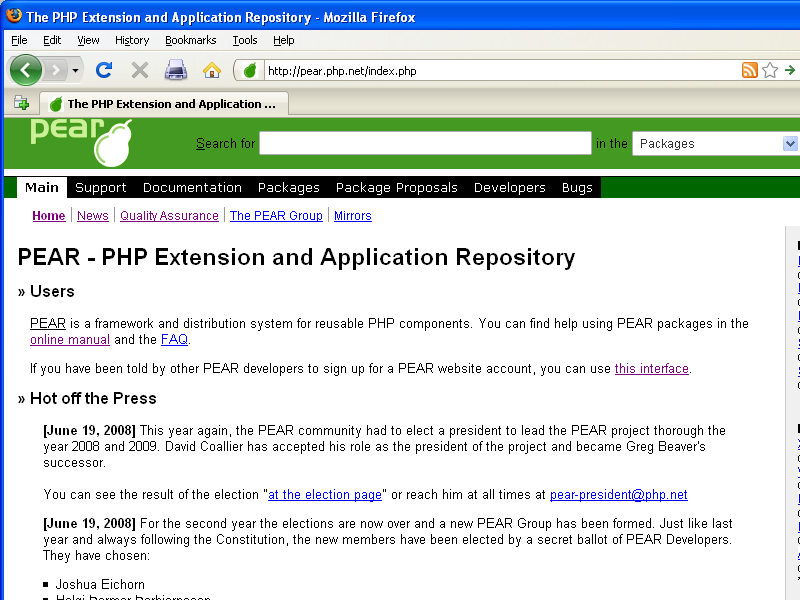800x600 pixels.
Task: Open the History menu
Action: pos(132,40)
